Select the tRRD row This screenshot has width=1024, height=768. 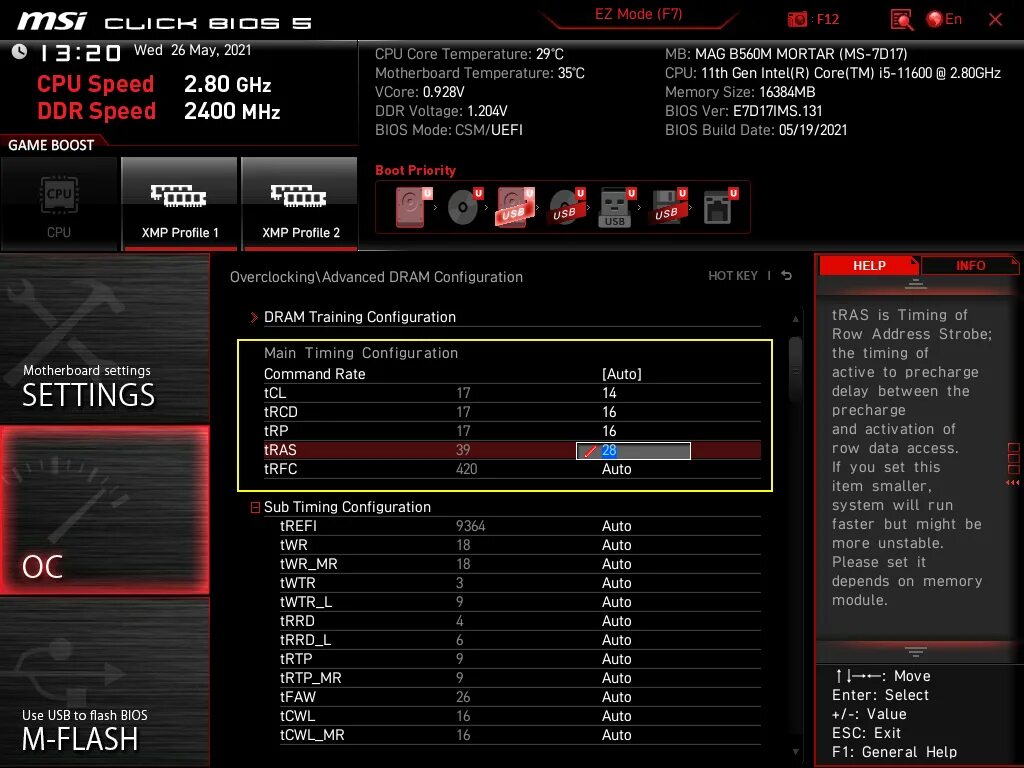[520, 621]
